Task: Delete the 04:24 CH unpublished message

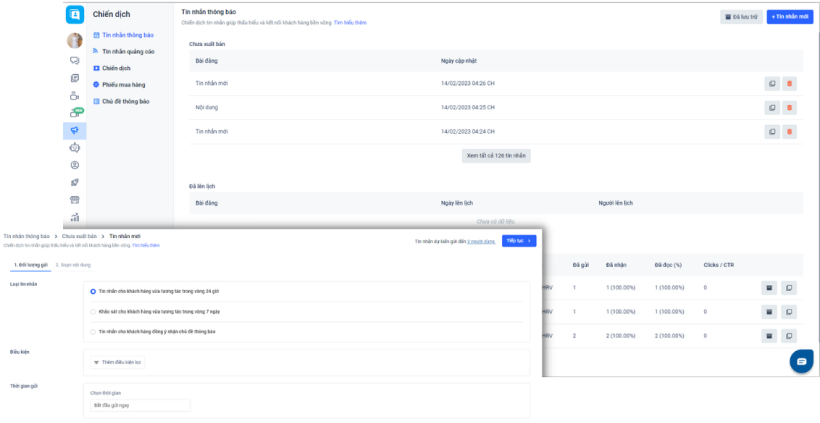Action: [x=789, y=131]
